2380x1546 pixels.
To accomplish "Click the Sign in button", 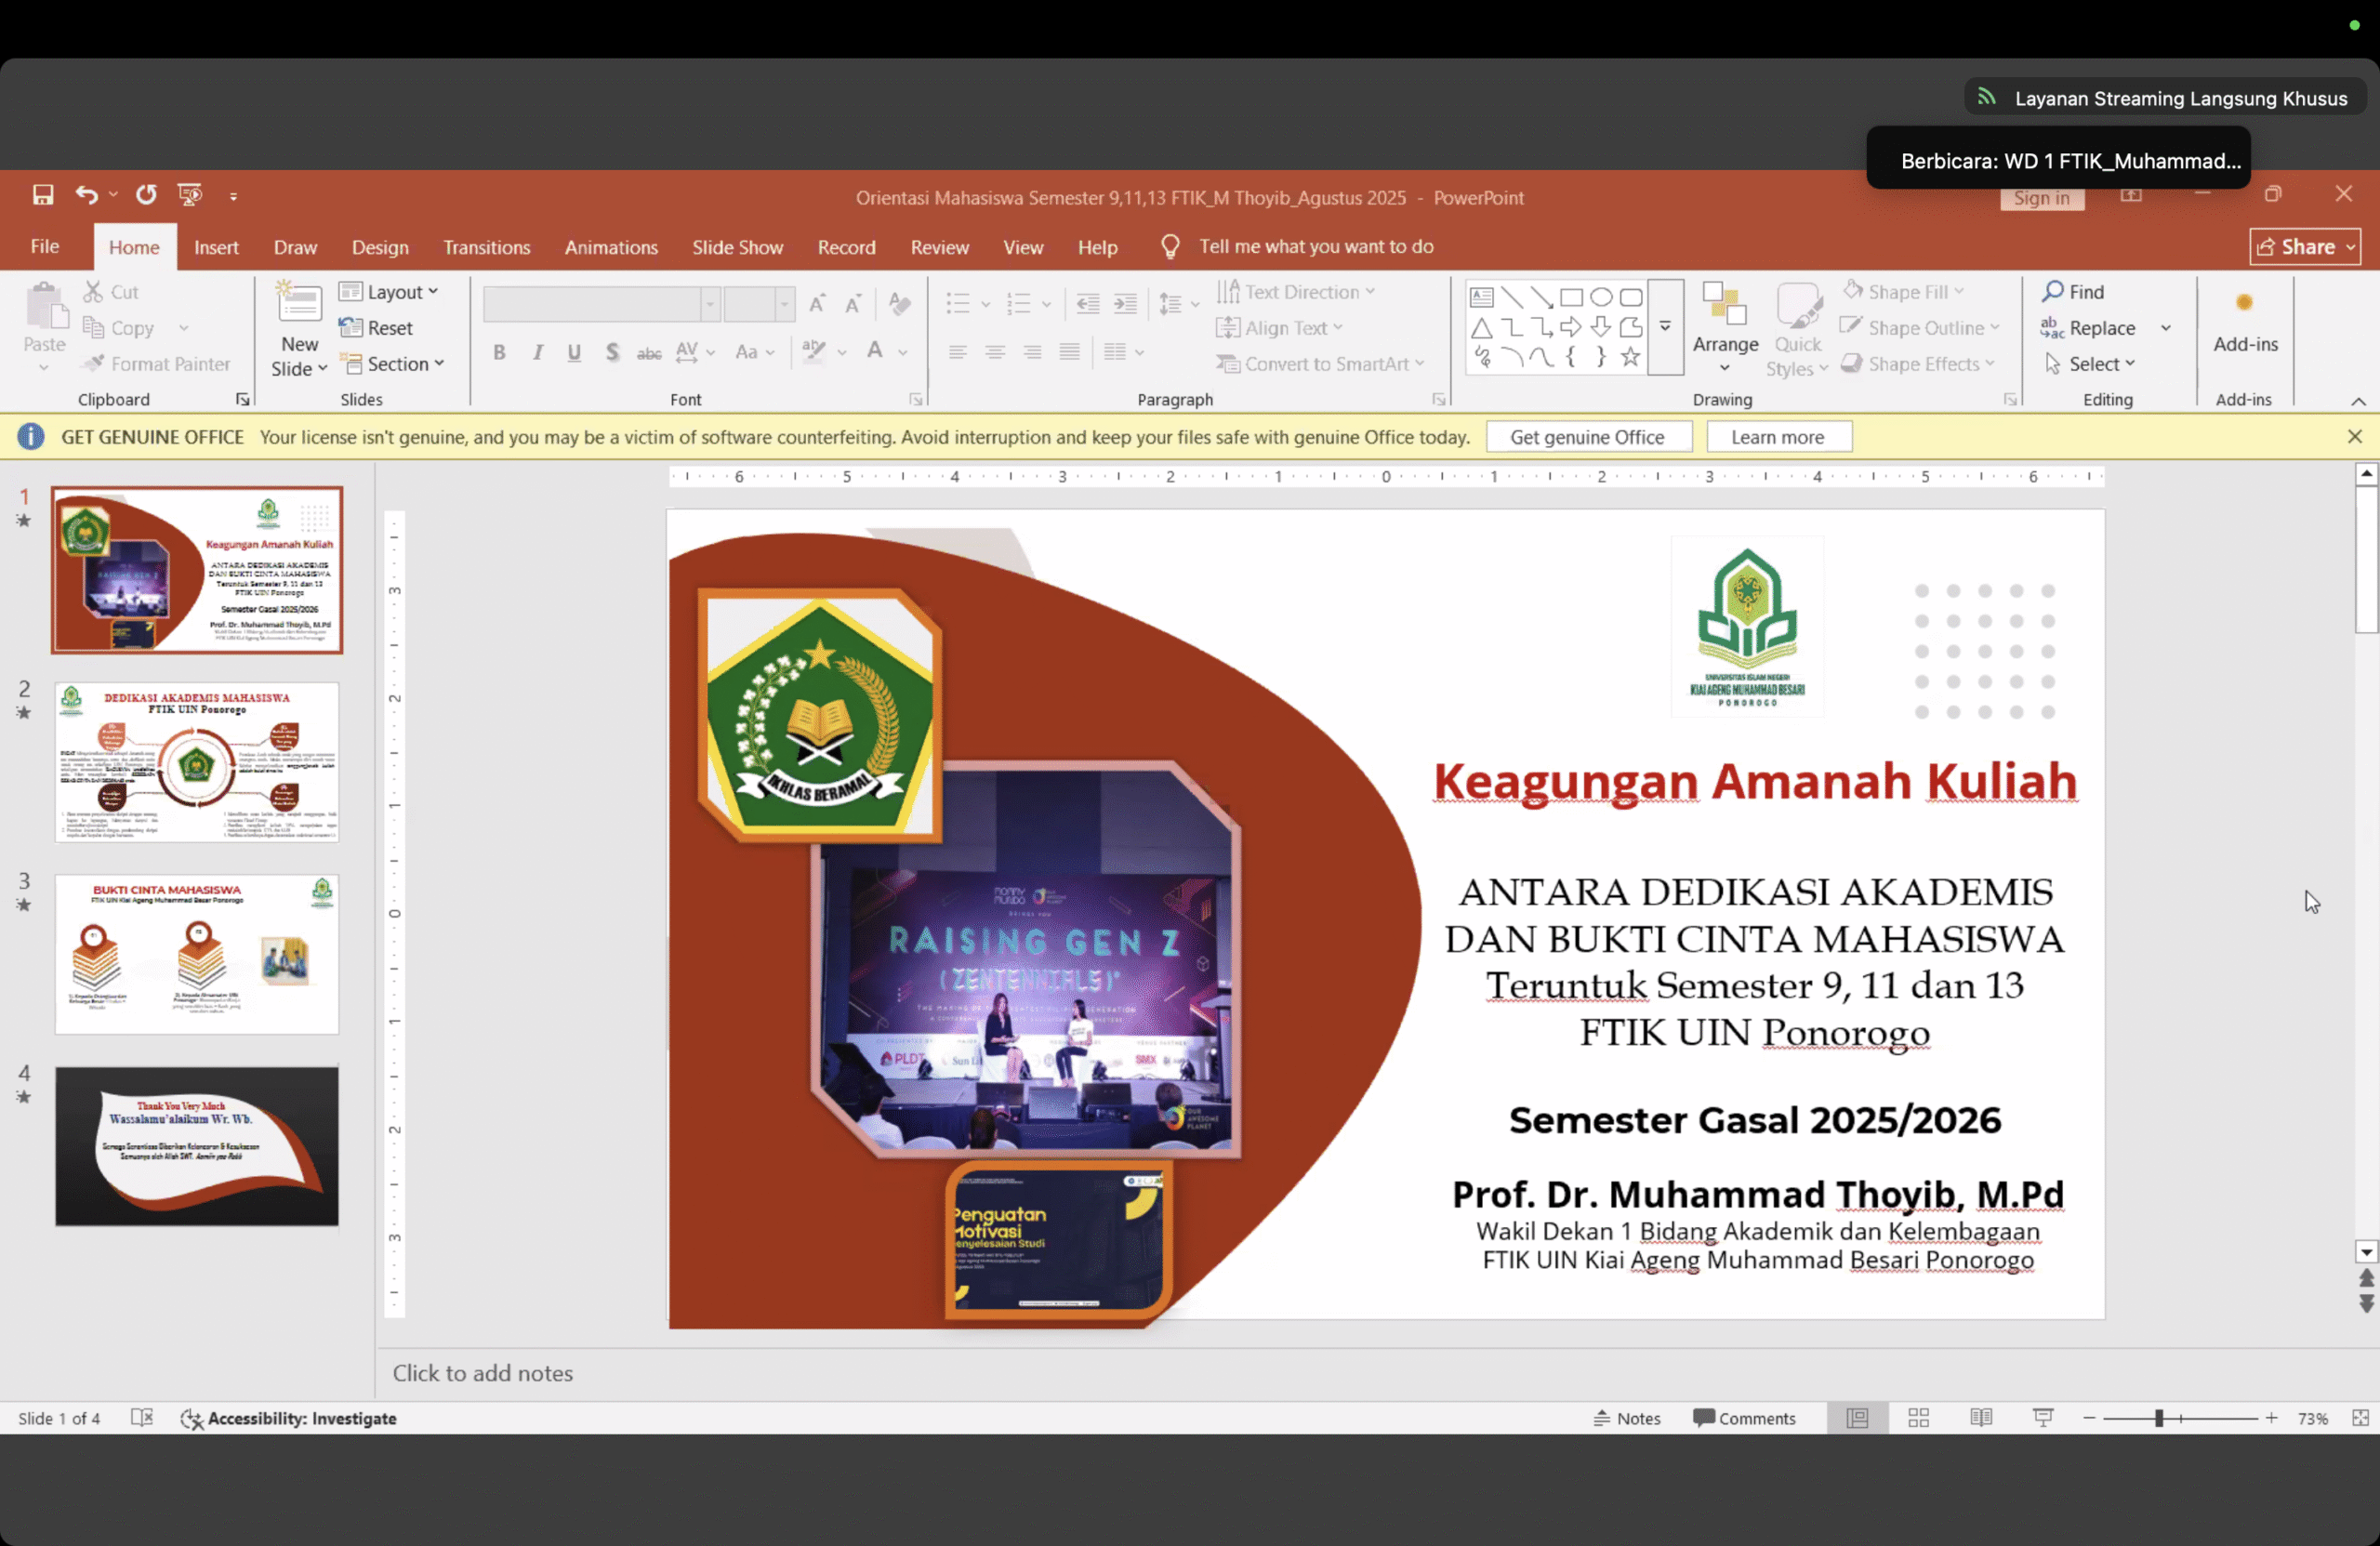I will [2042, 198].
